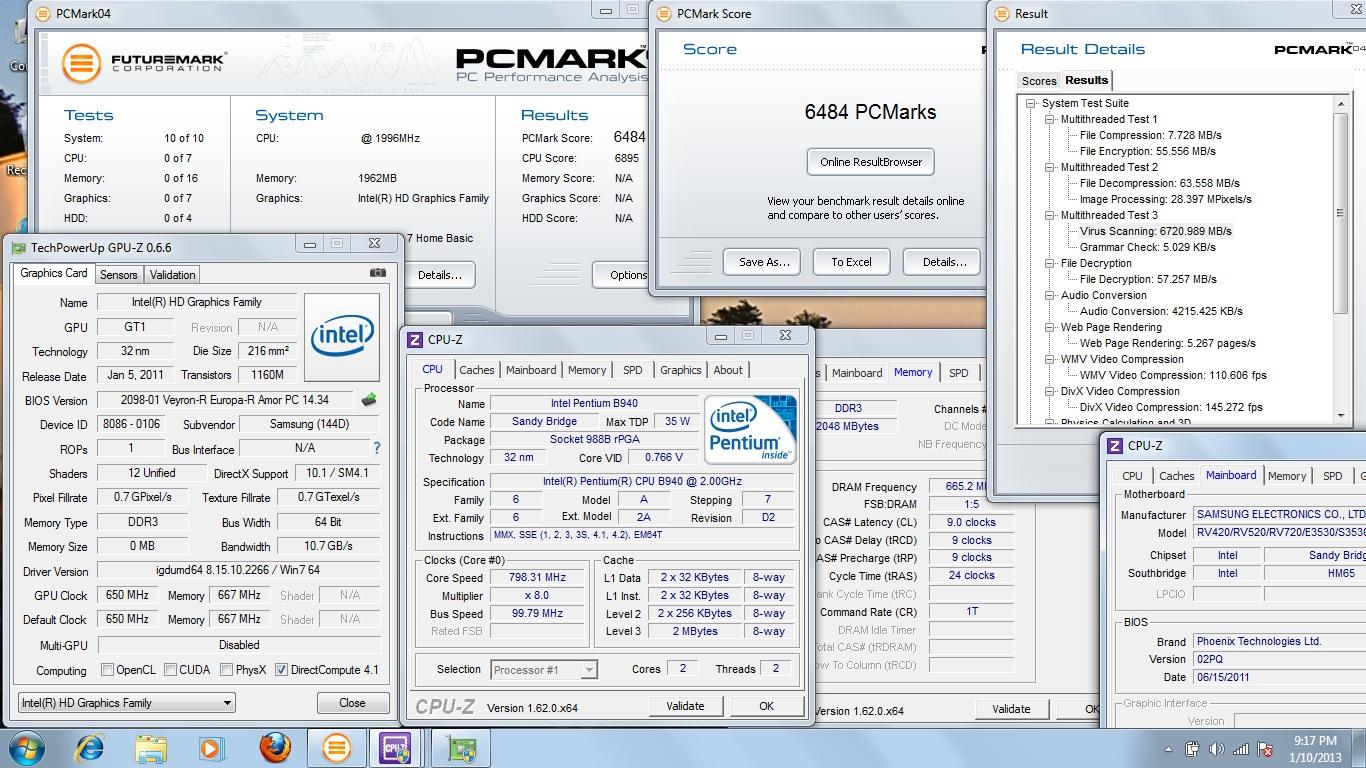Launch Internet Explorer from the taskbar
1366x768 pixels.
click(x=89, y=748)
